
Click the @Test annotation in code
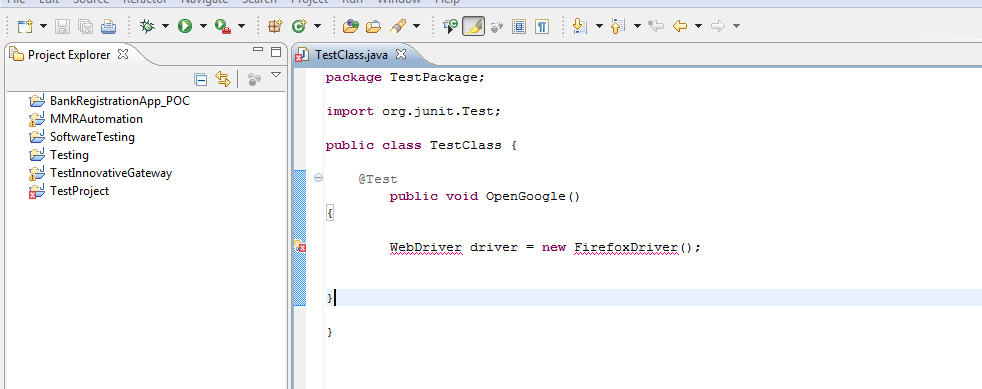pyautogui.click(x=378, y=179)
